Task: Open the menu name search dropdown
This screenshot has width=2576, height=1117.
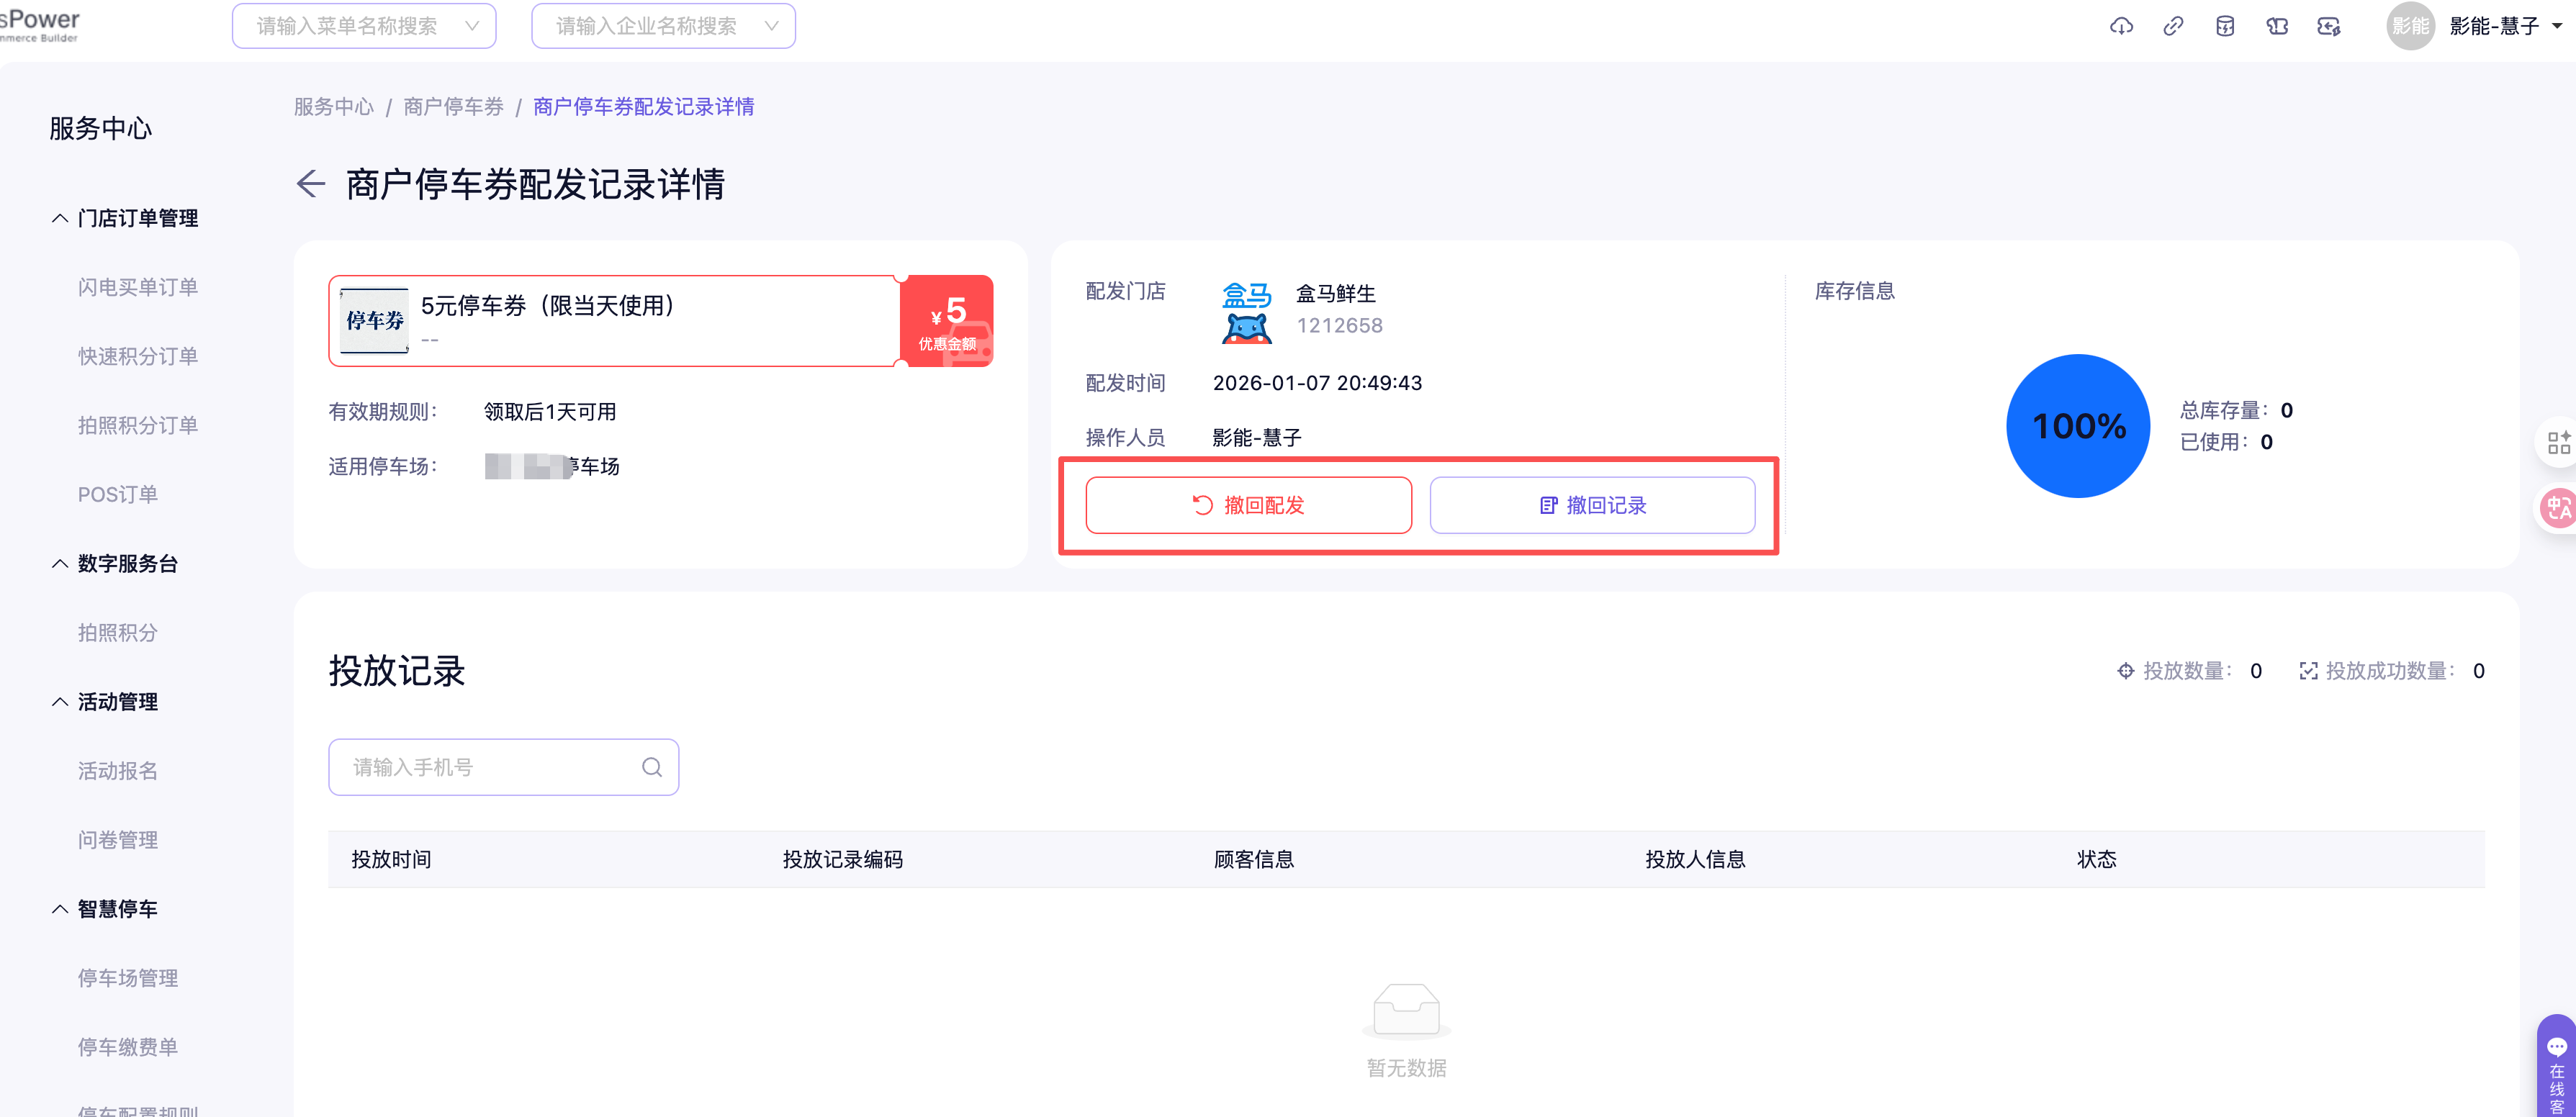Action: coord(364,26)
